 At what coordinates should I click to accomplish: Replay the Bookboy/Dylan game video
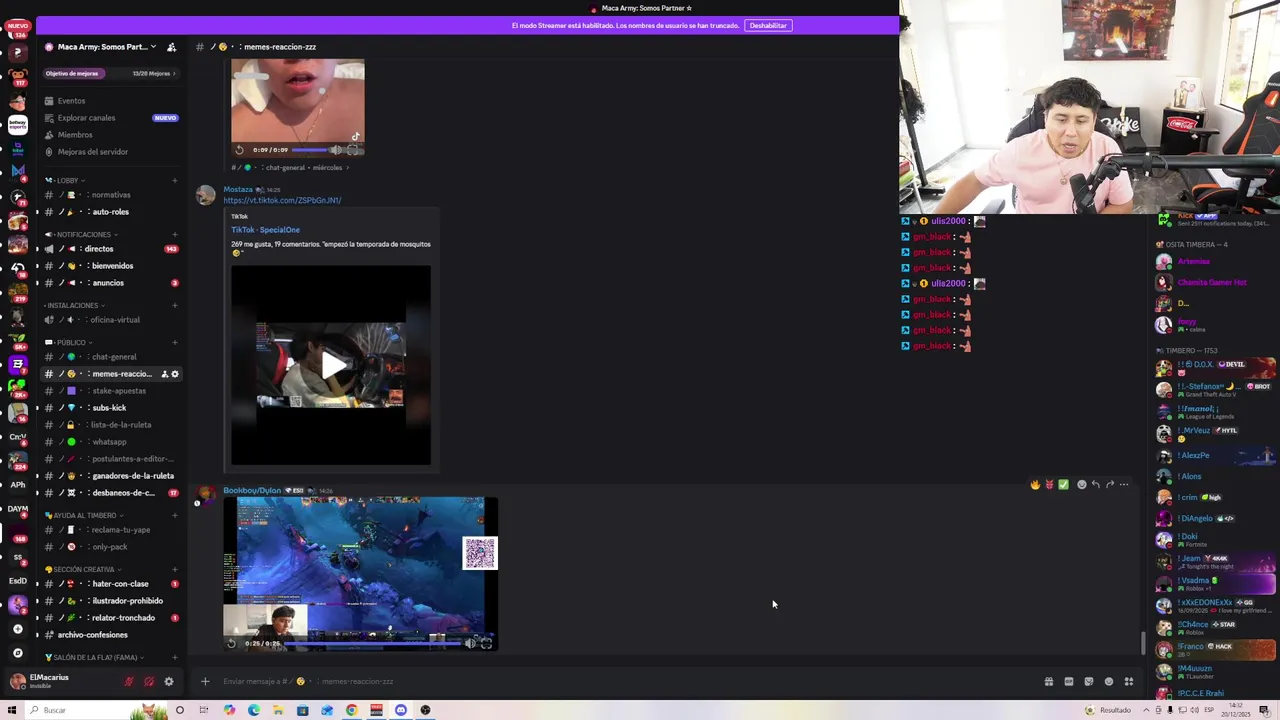coord(232,643)
